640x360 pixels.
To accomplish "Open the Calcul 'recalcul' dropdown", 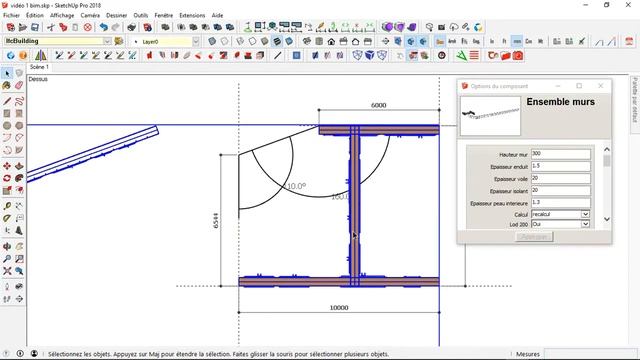I will click(585, 214).
